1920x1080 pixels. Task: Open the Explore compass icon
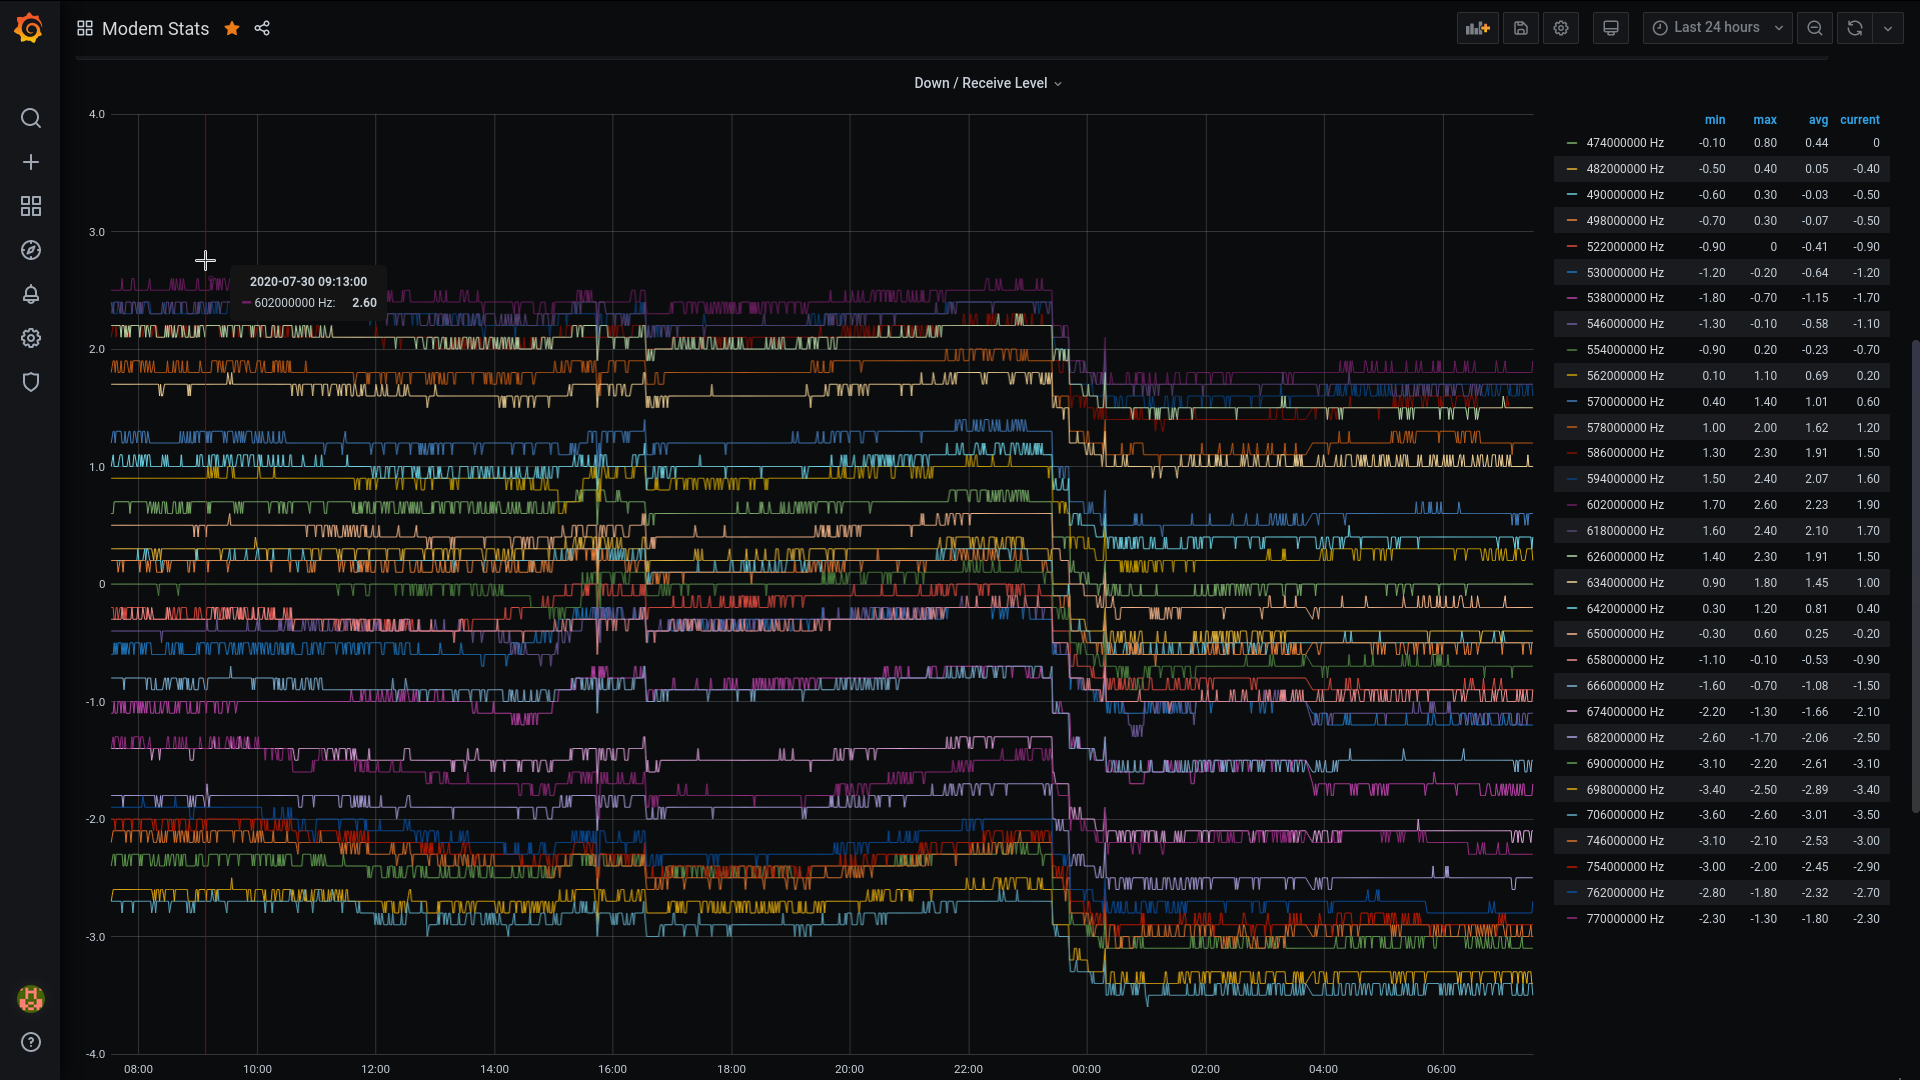(x=31, y=250)
